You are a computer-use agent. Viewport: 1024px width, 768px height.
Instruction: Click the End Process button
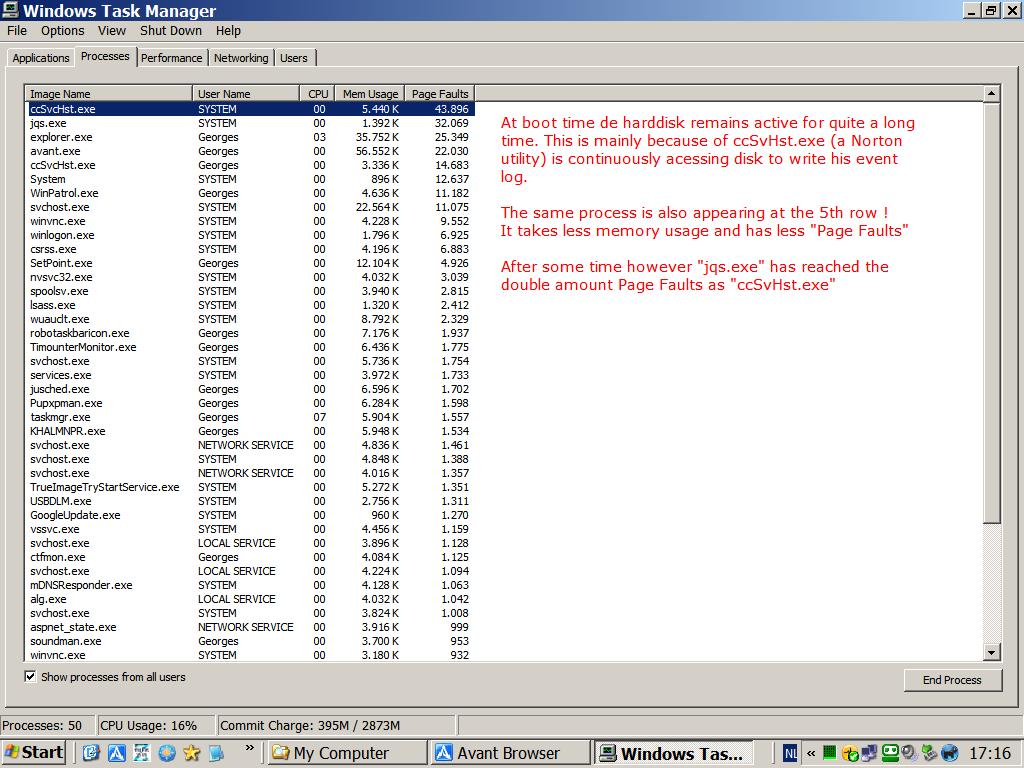point(952,680)
